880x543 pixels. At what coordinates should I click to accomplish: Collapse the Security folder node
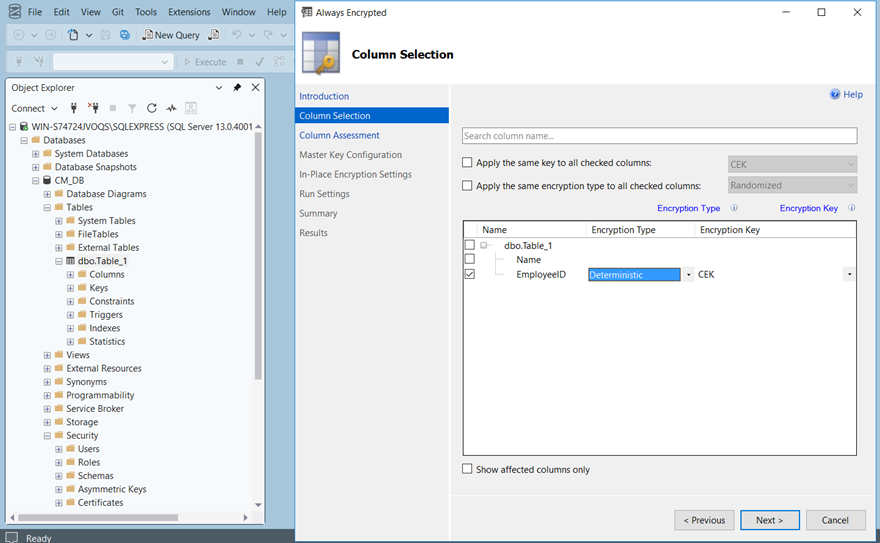pyautogui.click(x=47, y=436)
